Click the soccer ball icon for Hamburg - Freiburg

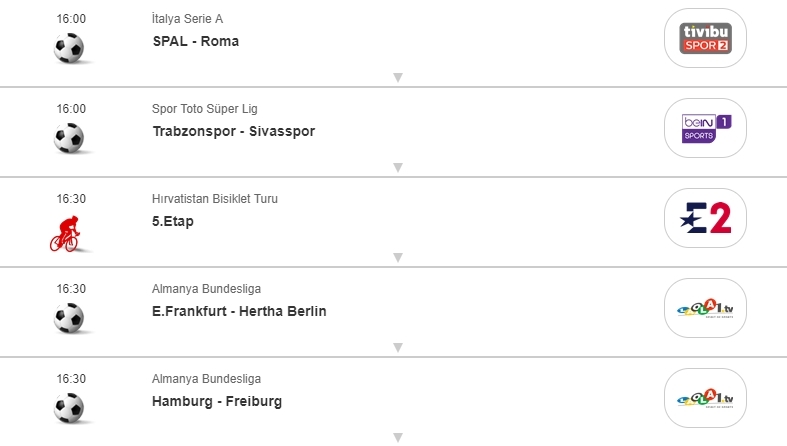(69, 408)
